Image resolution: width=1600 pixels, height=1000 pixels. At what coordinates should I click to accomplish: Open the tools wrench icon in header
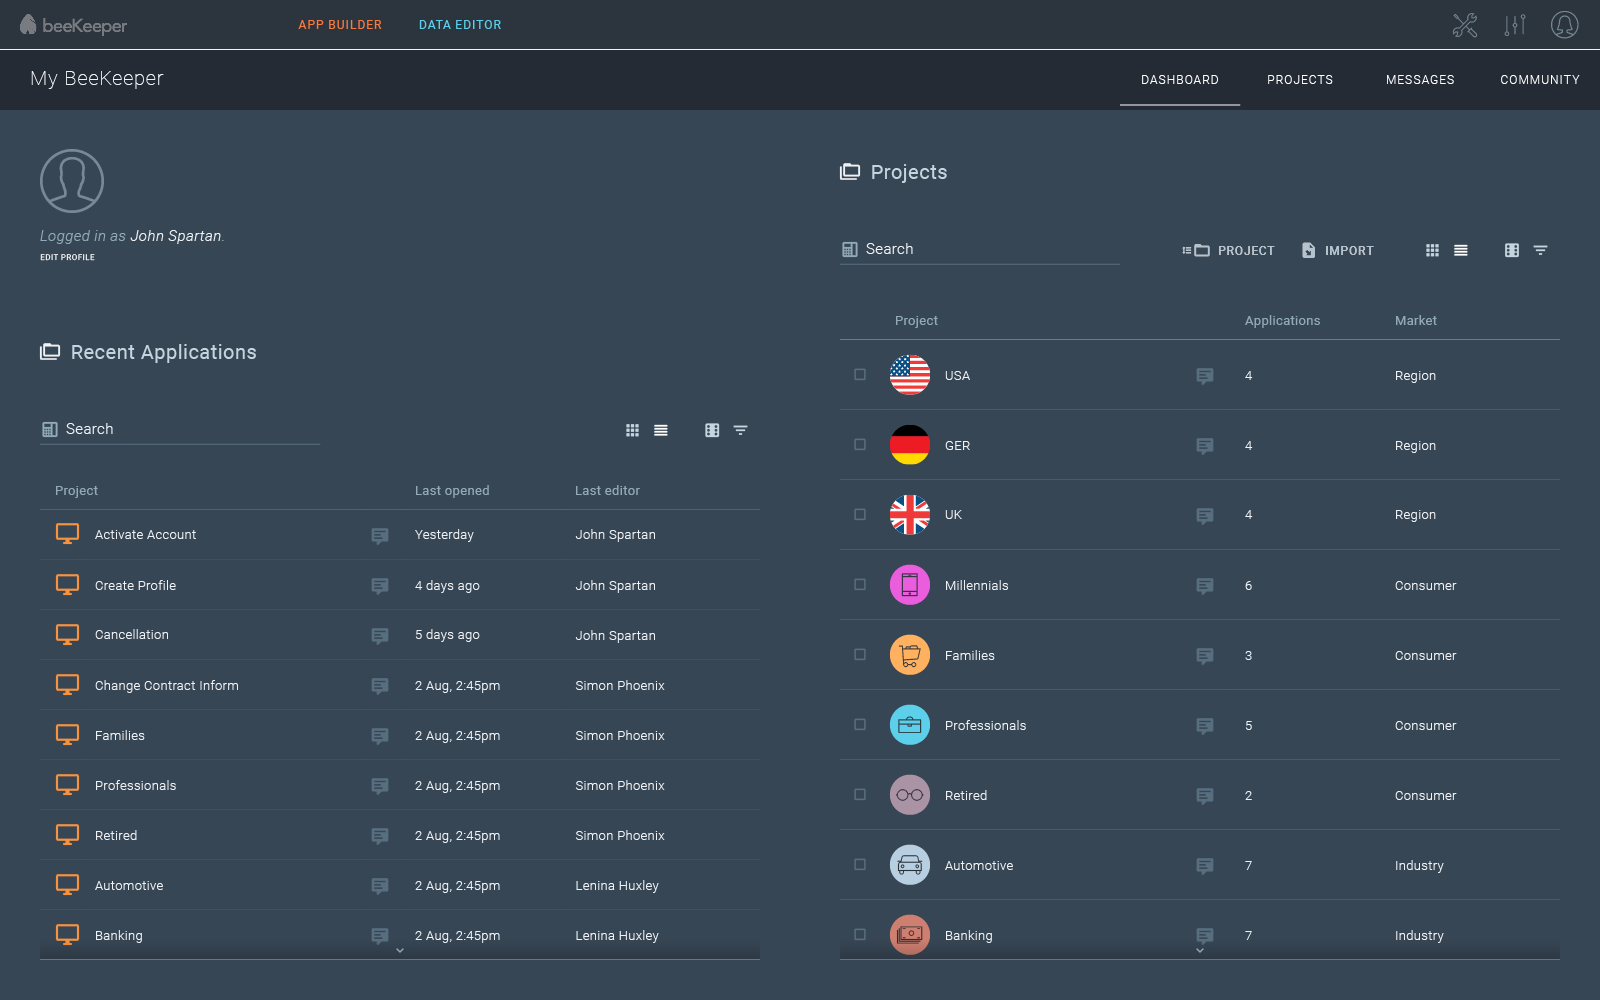1465,25
